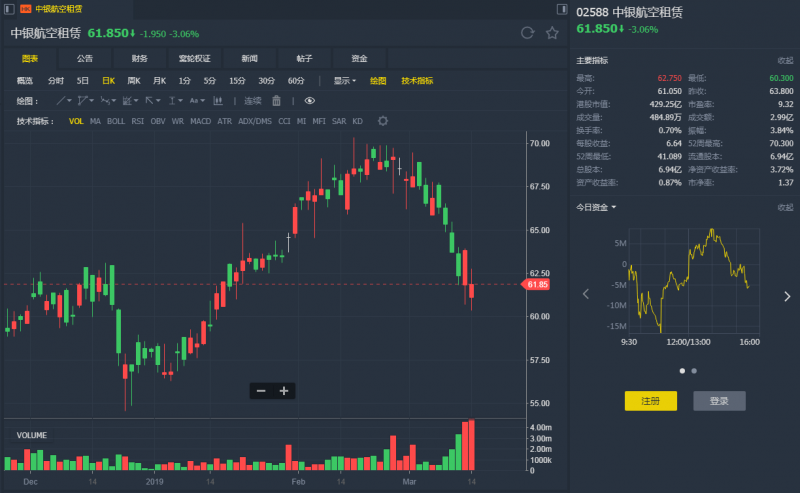Zoom out chart with minus button
The image size is (800, 493).
pyautogui.click(x=261, y=391)
